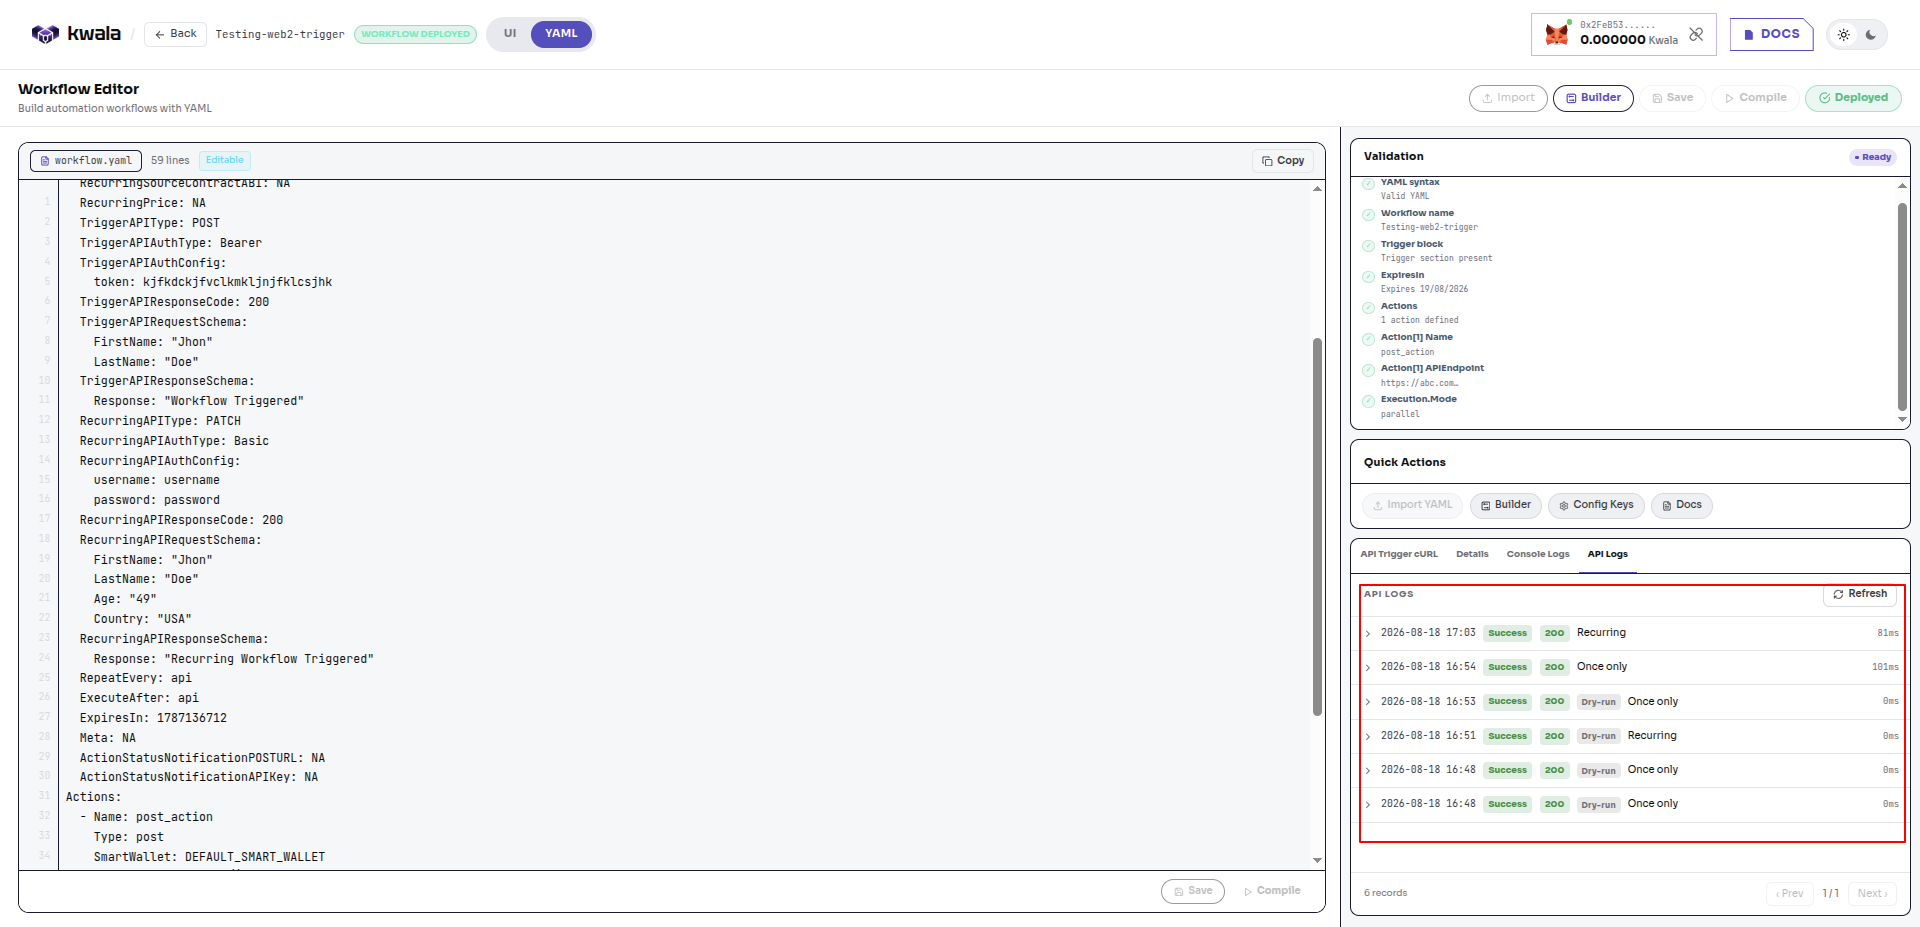This screenshot has width=1920, height=927.
Task: Click Trigger block validation check icon
Action: [1368, 246]
